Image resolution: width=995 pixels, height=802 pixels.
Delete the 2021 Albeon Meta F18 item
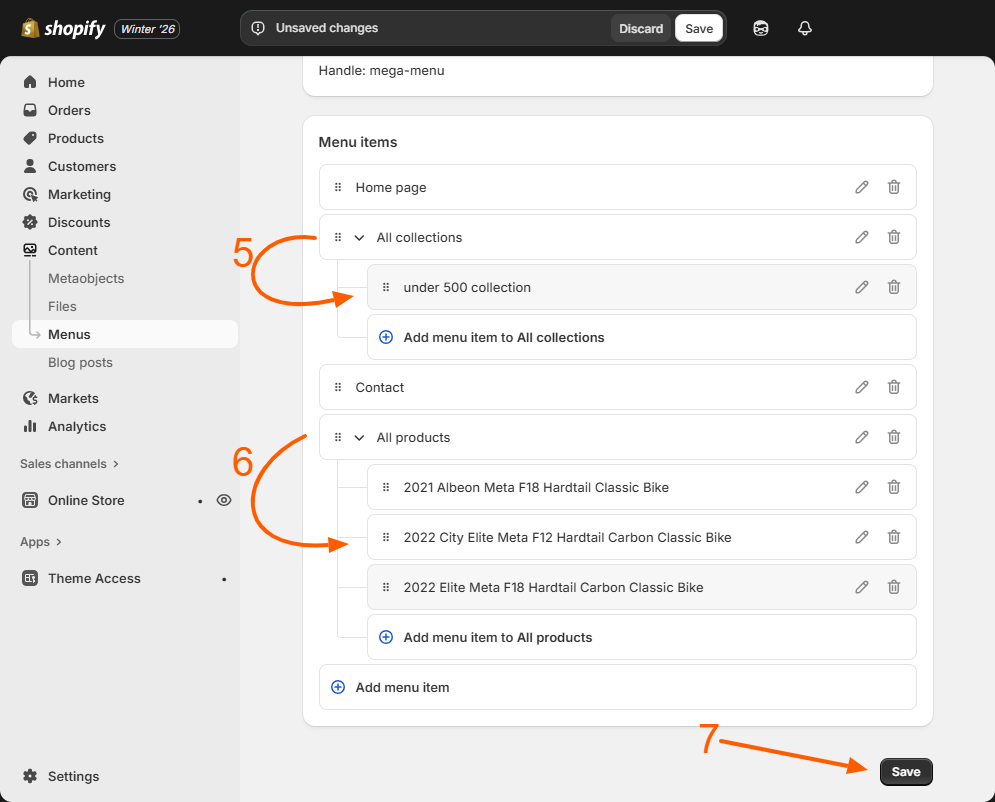click(x=893, y=487)
